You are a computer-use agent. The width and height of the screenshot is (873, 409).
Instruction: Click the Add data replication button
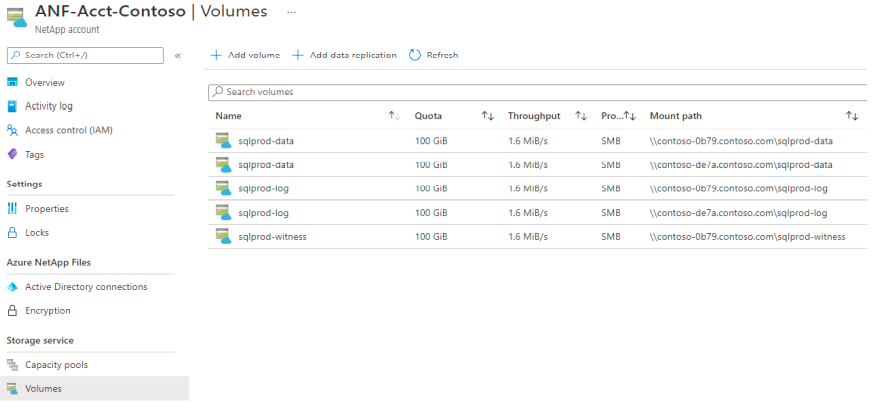(345, 55)
